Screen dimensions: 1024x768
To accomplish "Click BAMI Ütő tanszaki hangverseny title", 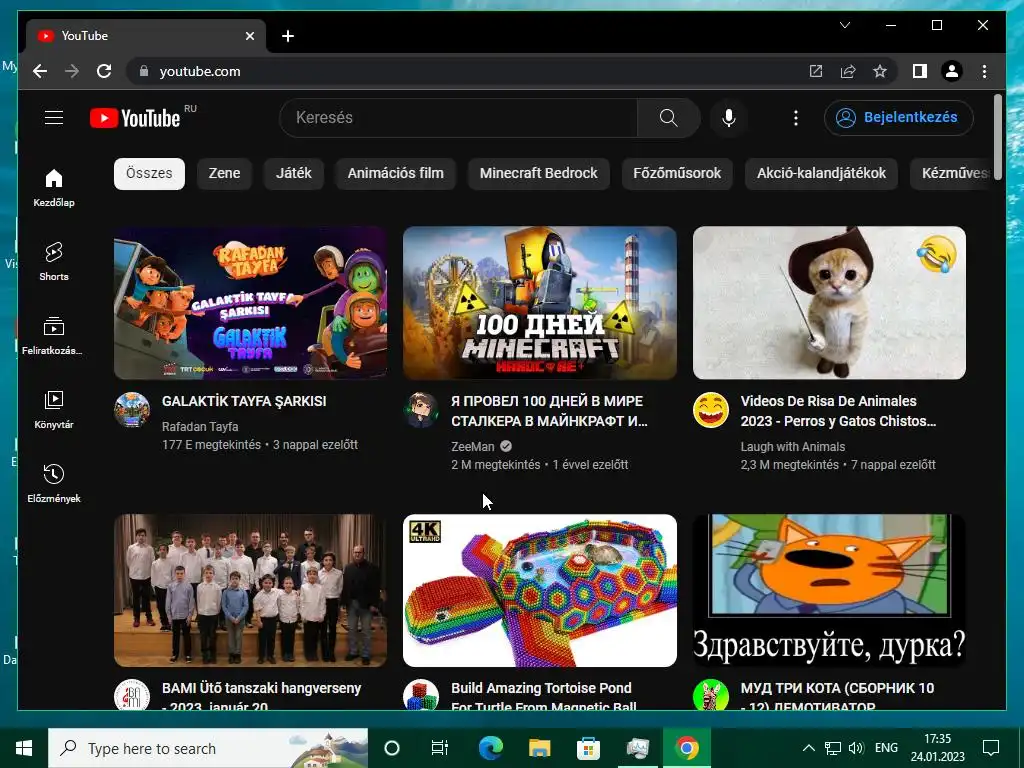I will (x=261, y=696).
